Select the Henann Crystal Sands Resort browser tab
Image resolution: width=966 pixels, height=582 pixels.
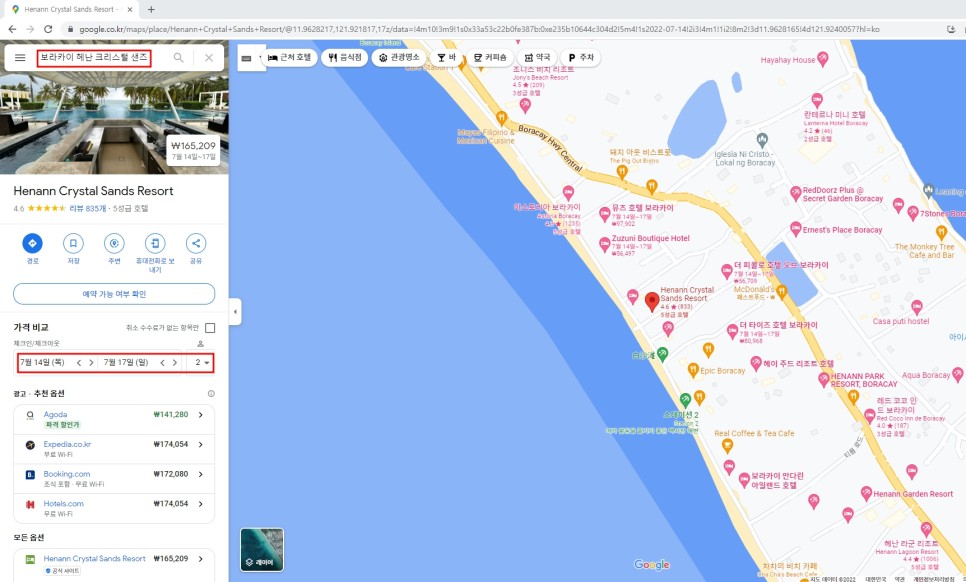tap(70, 9)
